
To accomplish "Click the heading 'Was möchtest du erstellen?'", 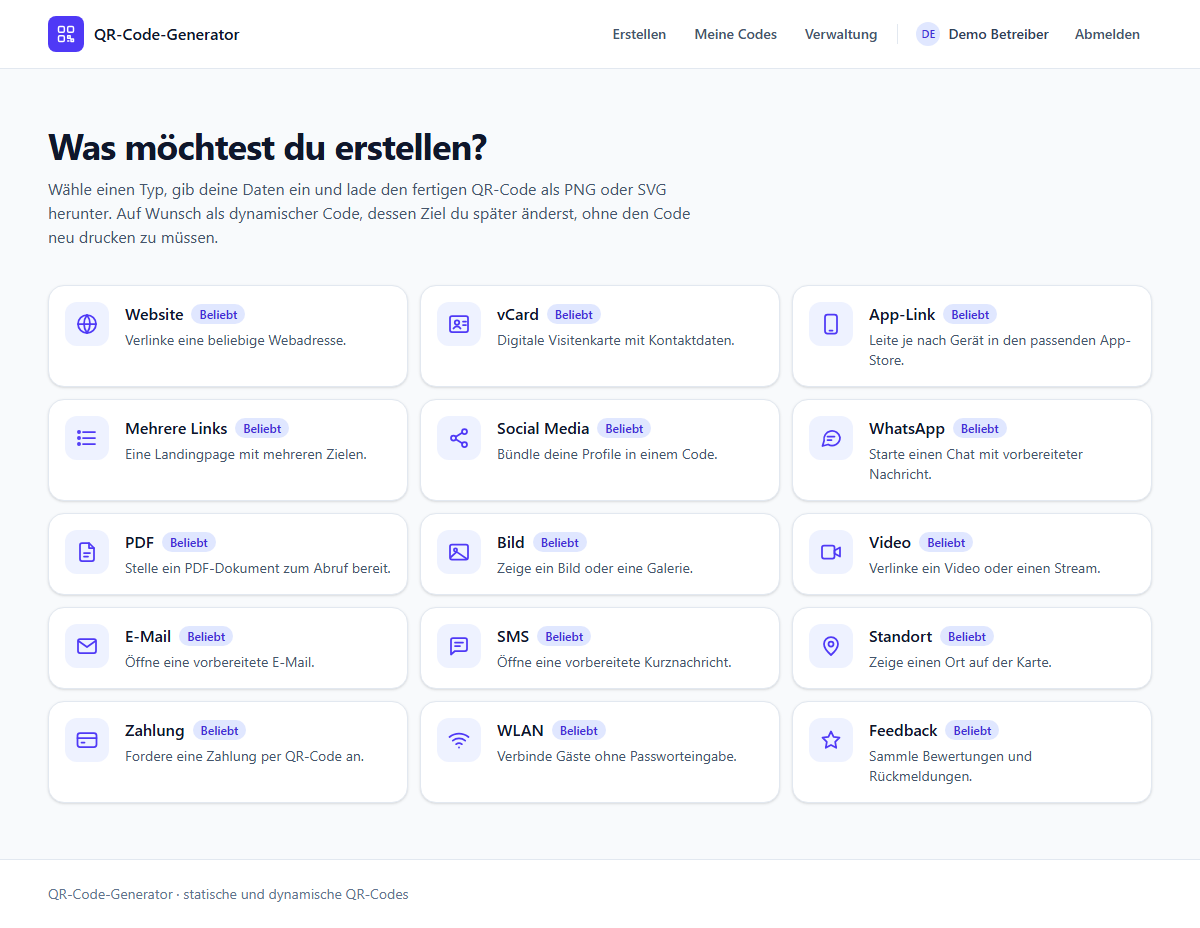I will 268,147.
